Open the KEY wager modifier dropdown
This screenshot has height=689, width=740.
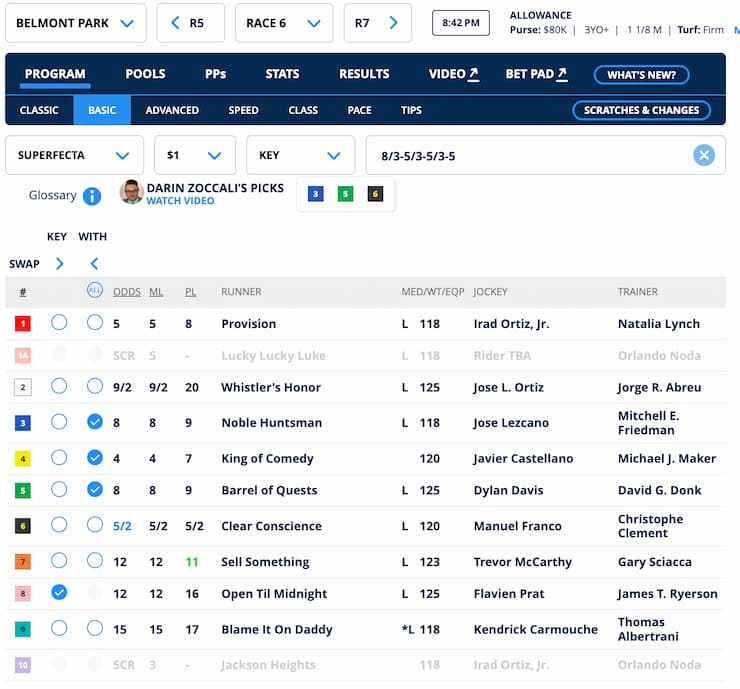tap(300, 155)
